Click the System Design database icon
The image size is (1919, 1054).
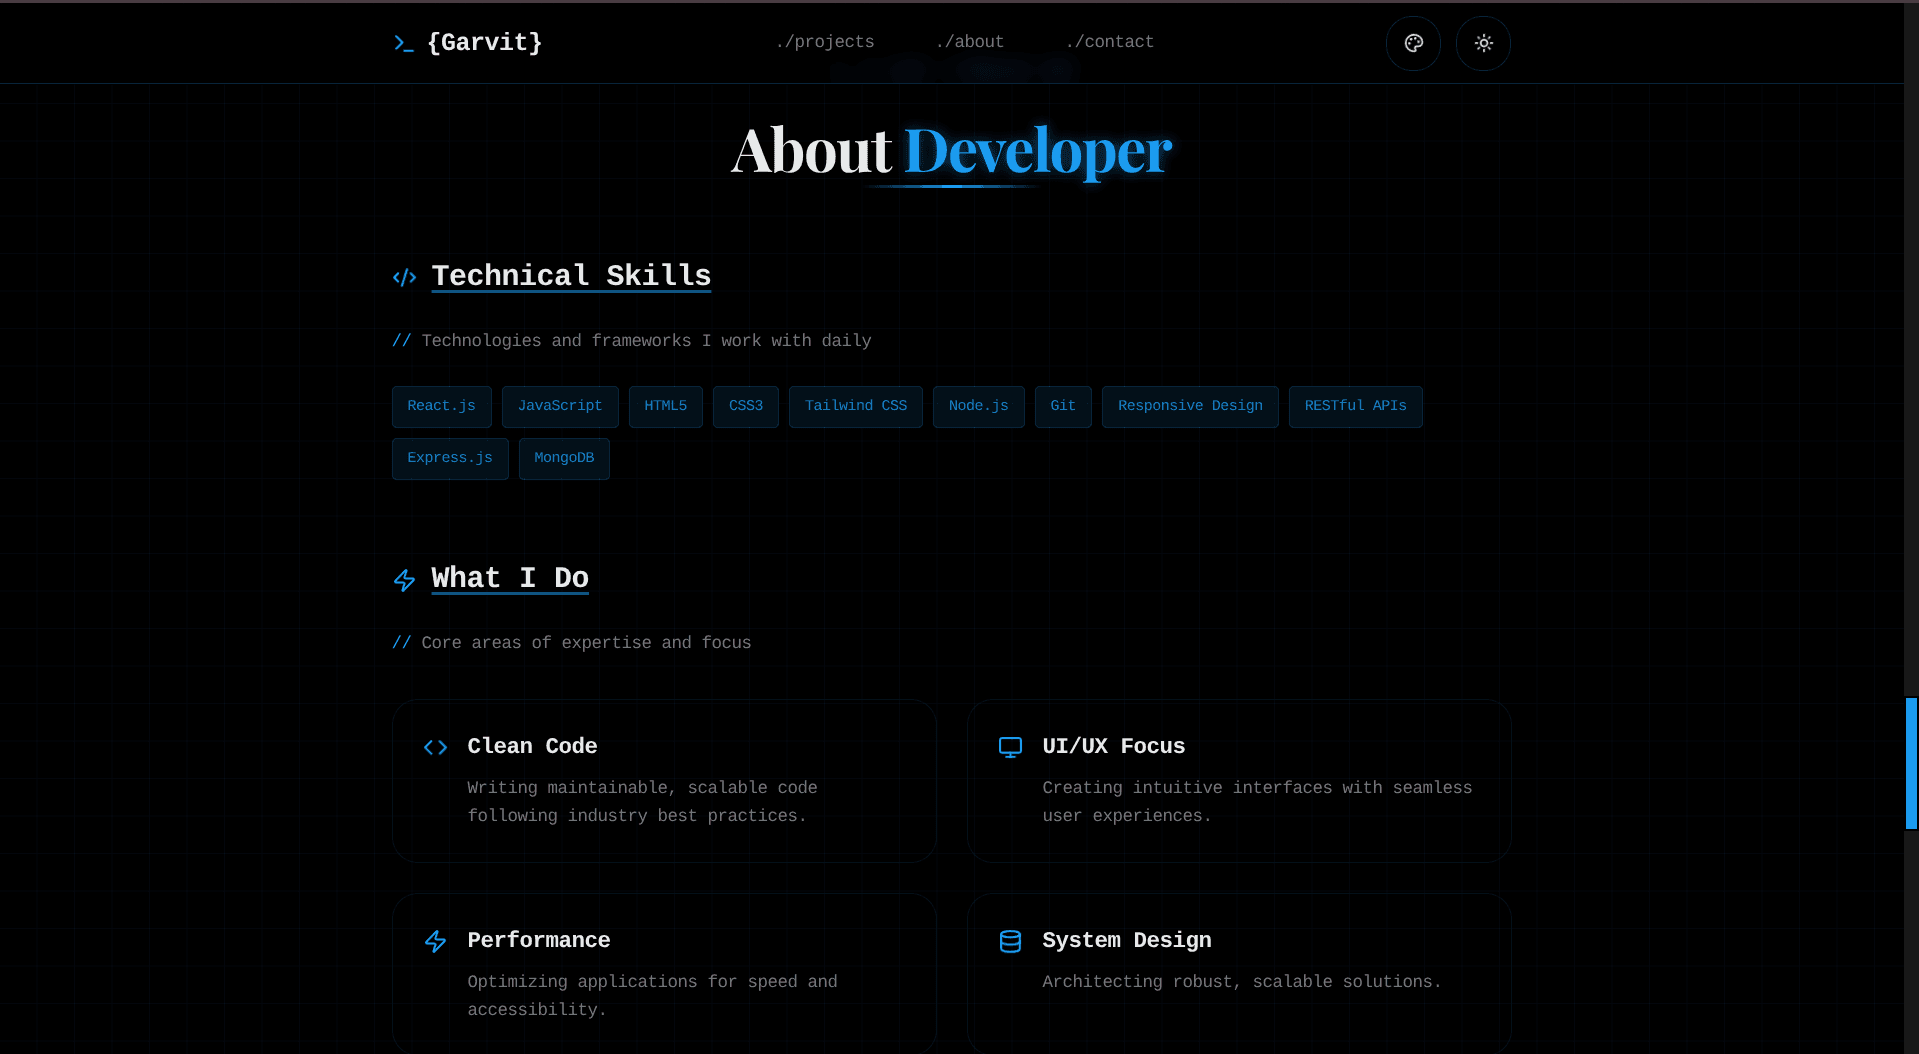pos(1010,941)
